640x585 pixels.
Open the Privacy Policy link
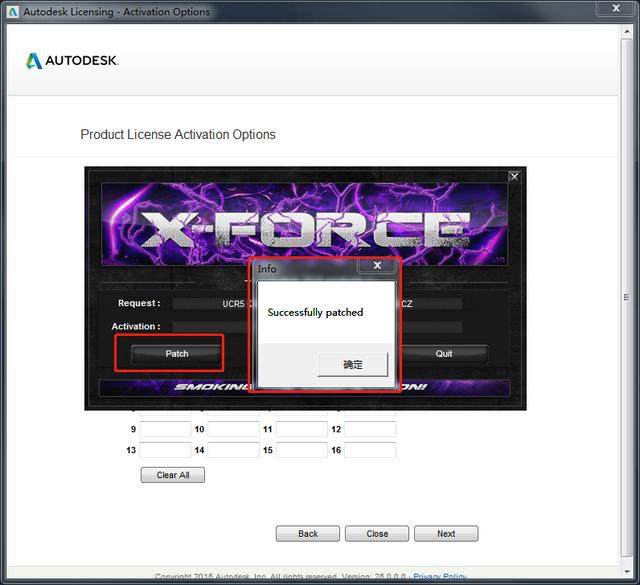coord(440,577)
